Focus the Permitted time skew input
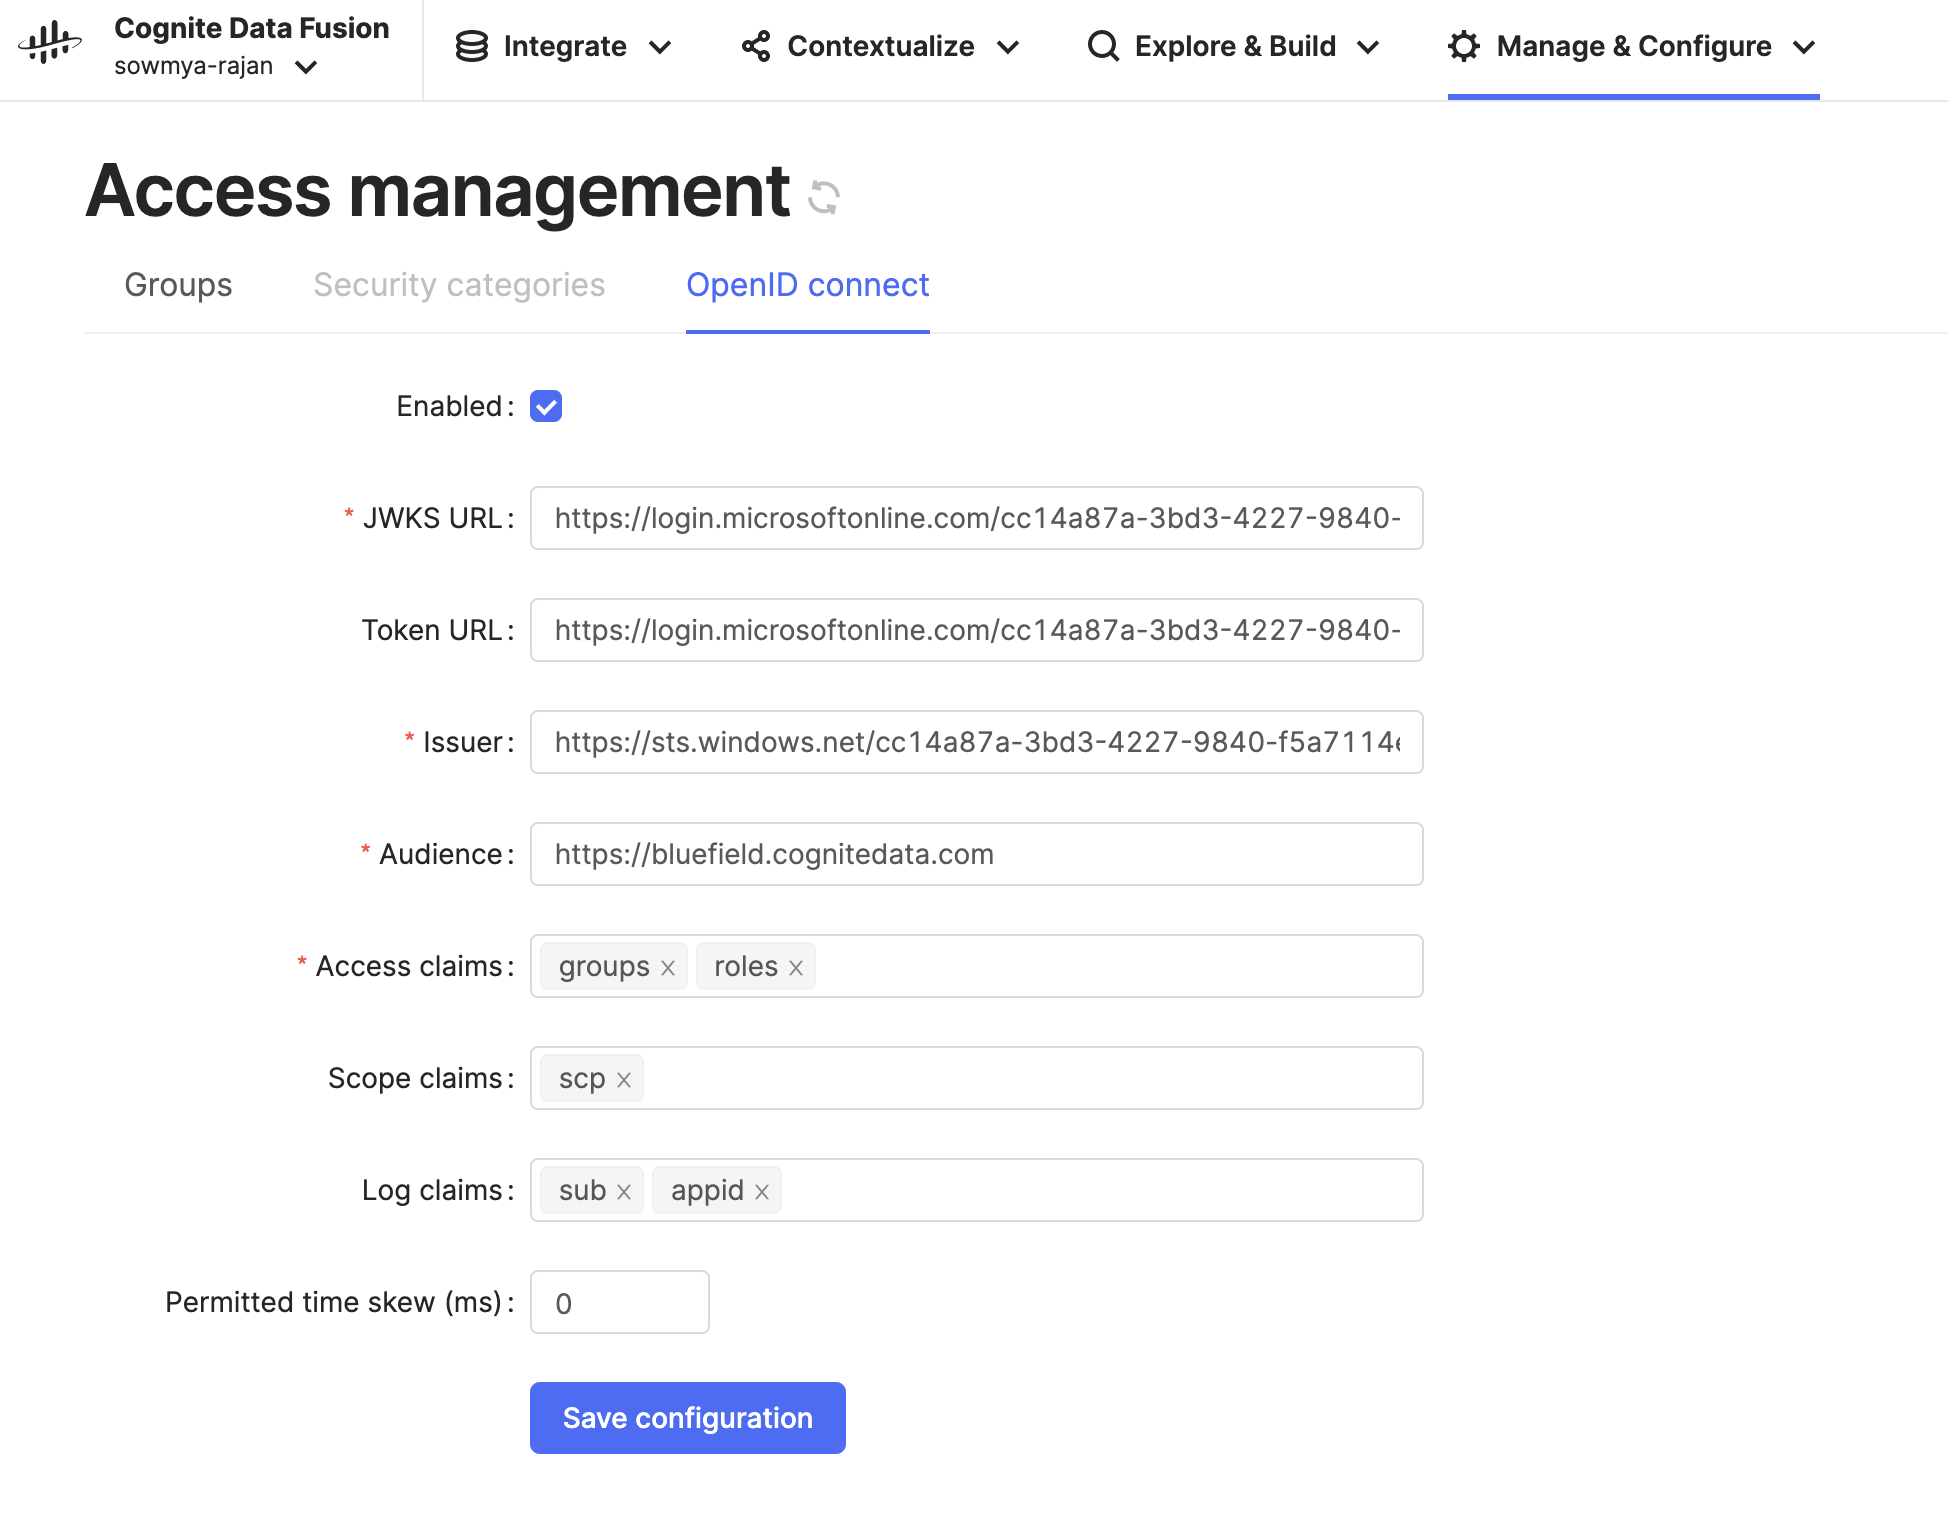 [620, 1302]
